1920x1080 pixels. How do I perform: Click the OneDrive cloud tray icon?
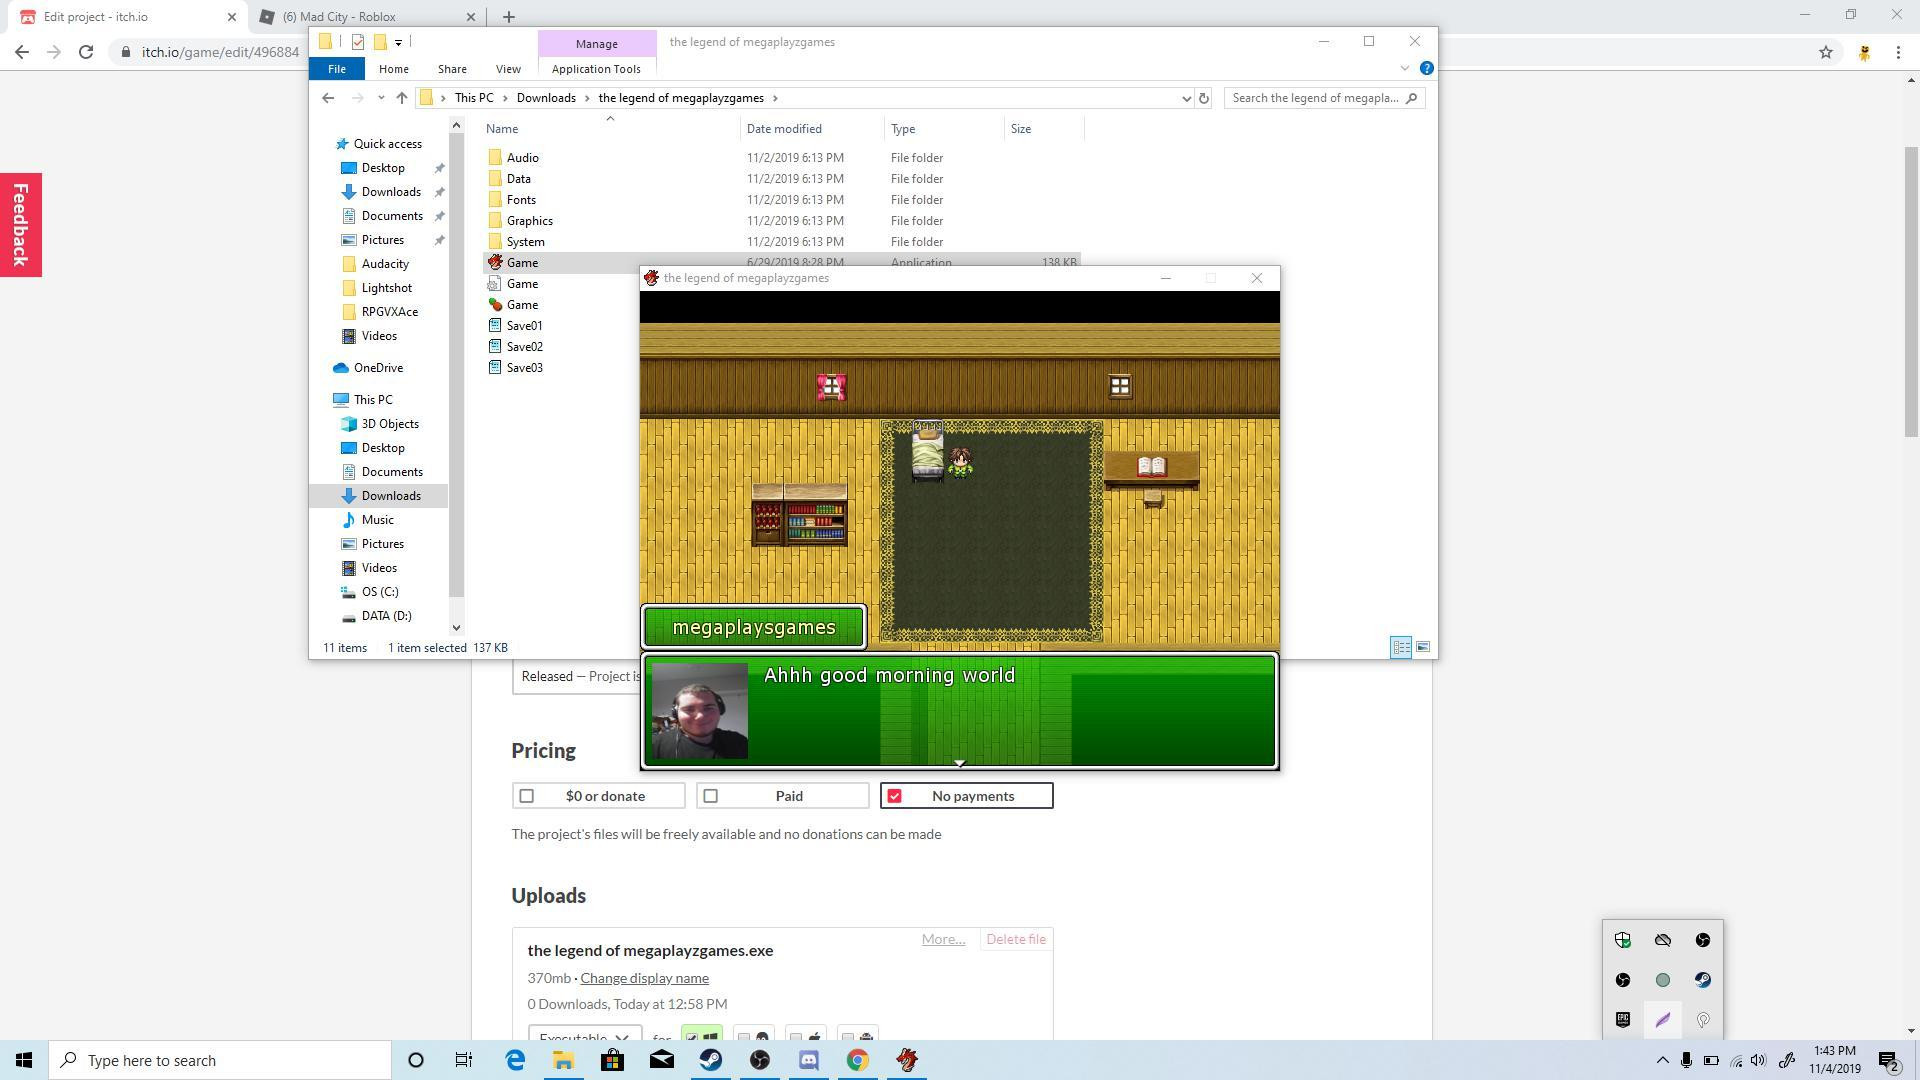[x=1663, y=940]
